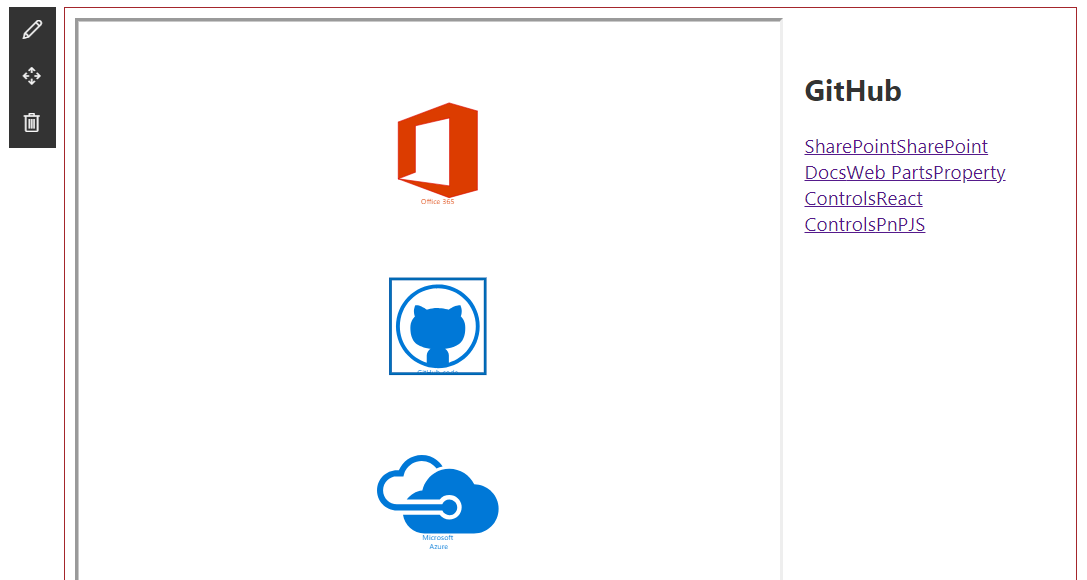The width and height of the screenshot is (1087, 580).
Task: Click the GitHub heading text
Action: point(853,91)
